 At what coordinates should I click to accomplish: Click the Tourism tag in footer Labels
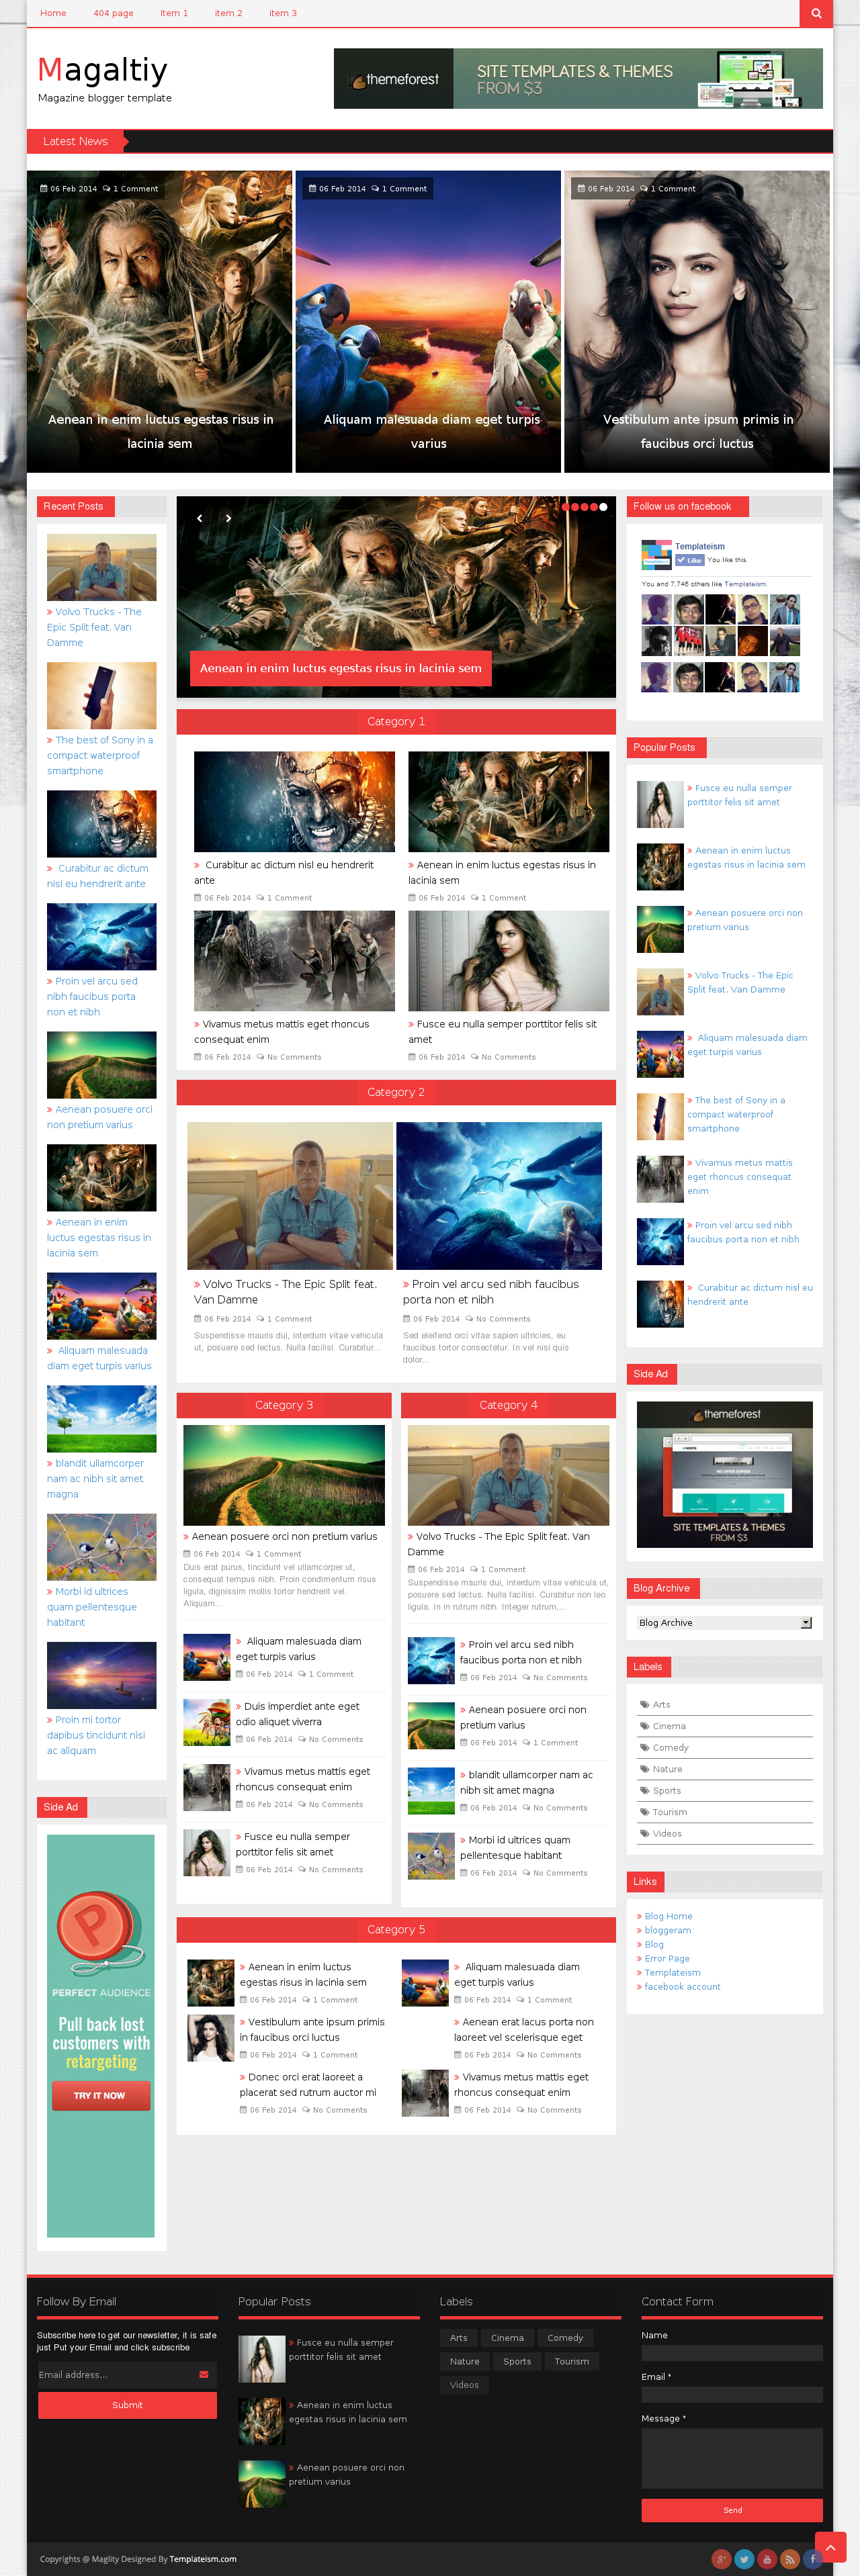coord(571,2361)
